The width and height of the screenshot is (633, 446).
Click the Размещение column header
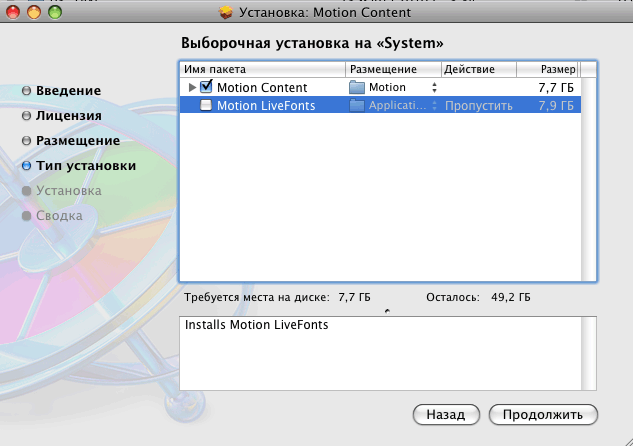click(x=394, y=69)
